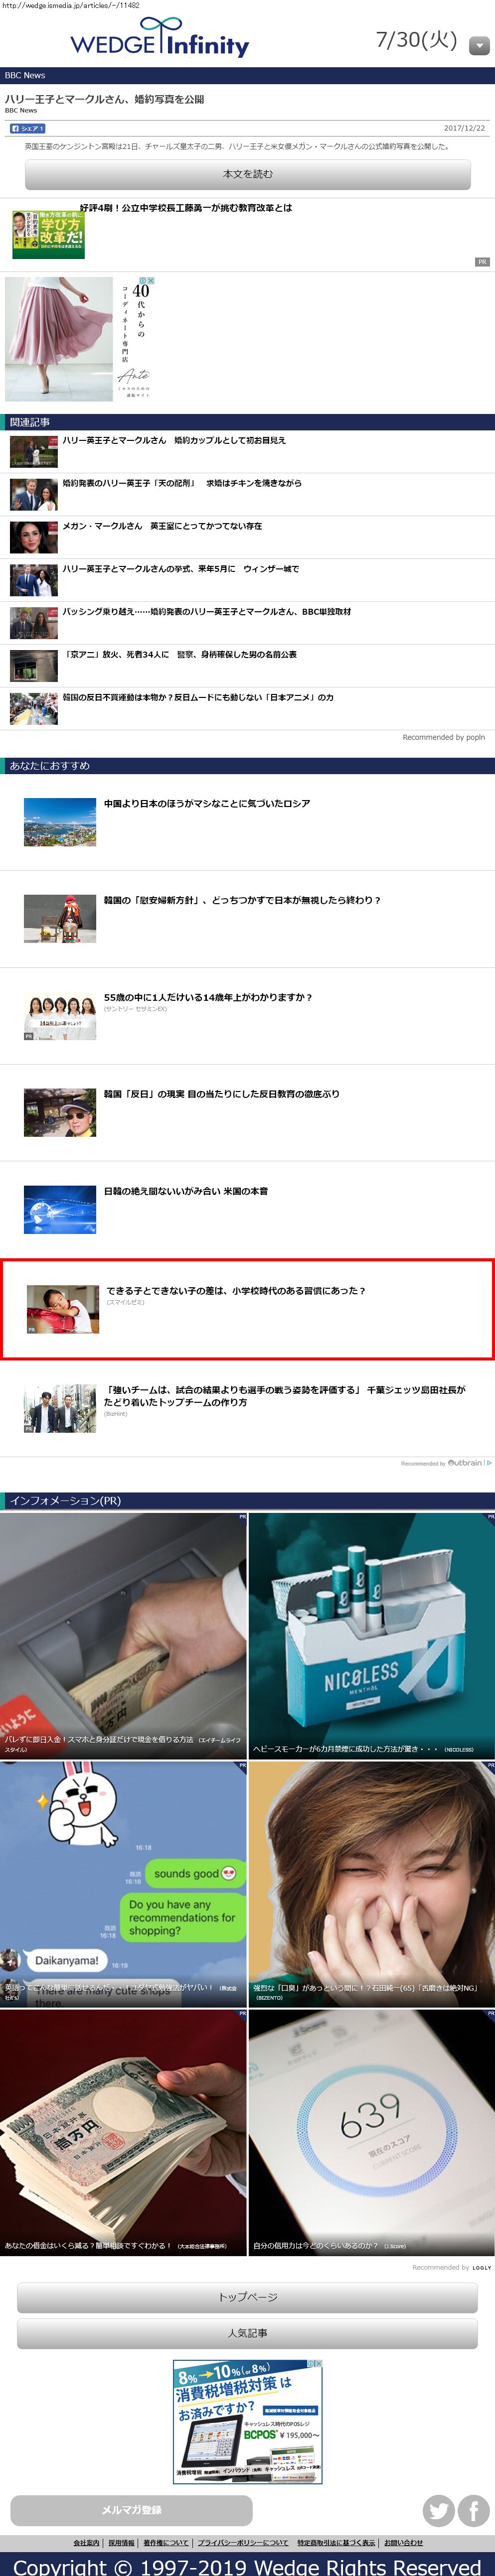
Task: Open the Twitter icon in footer
Action: click(x=438, y=2510)
